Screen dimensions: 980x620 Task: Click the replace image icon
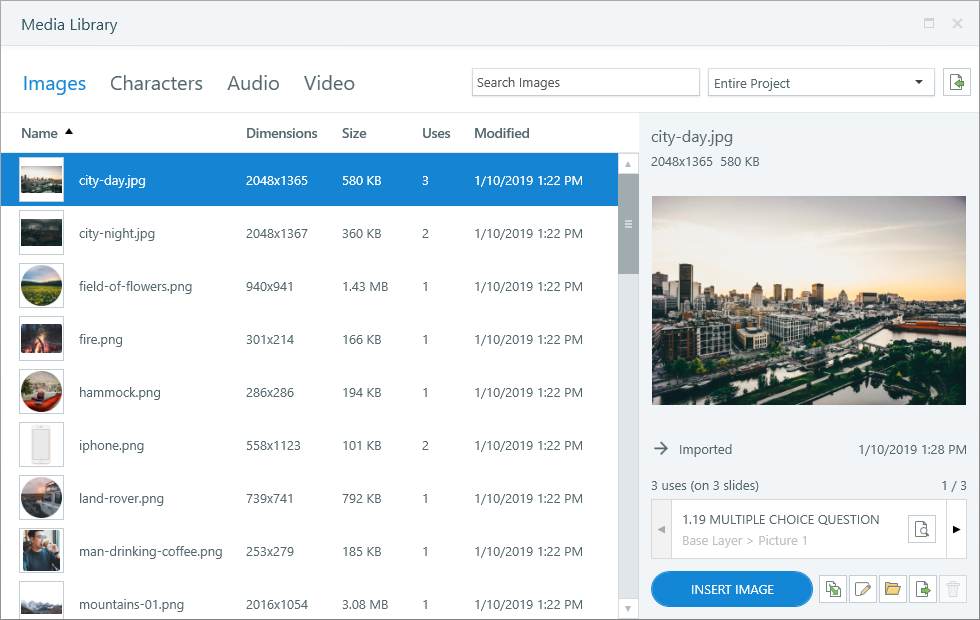point(832,590)
